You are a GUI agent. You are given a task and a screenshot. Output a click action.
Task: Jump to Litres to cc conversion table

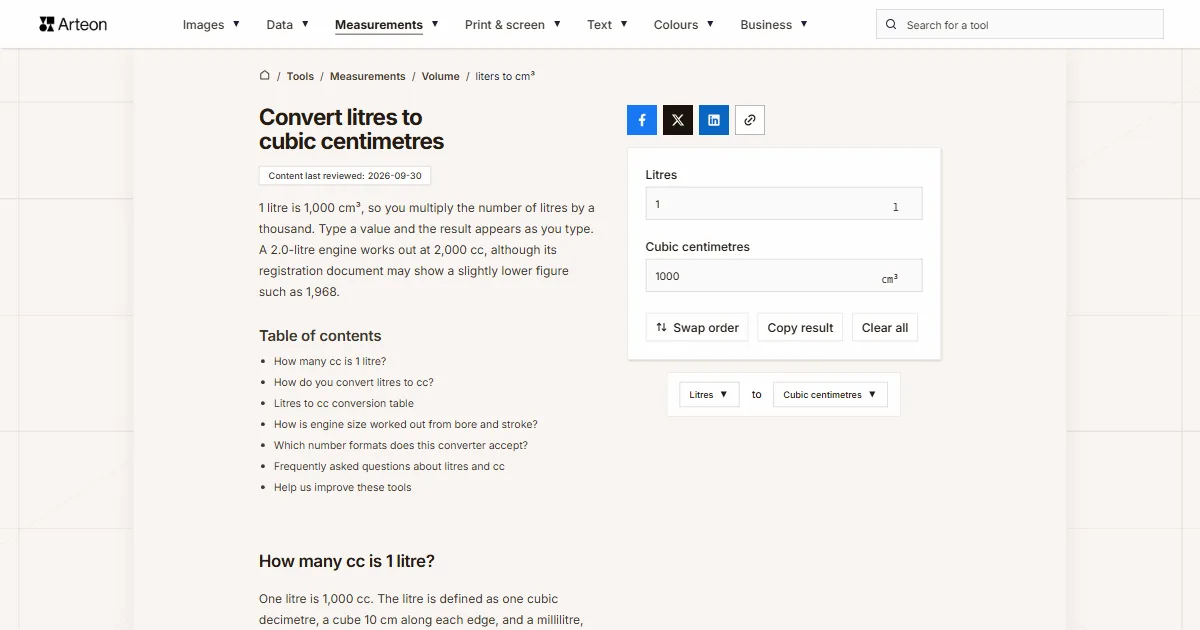pyautogui.click(x=344, y=403)
